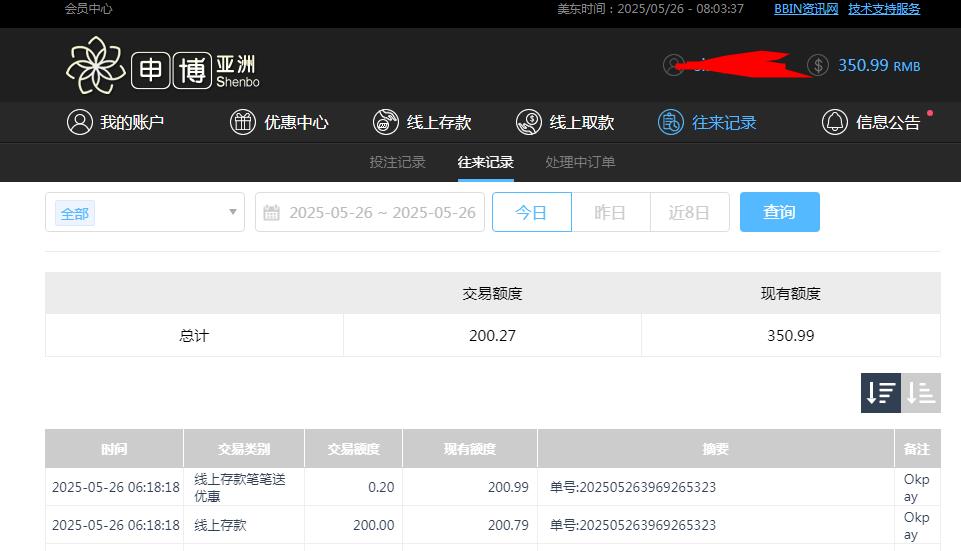Image resolution: width=961 pixels, height=551 pixels.
Task: Open 优惠中心 menu
Action: 279,122
